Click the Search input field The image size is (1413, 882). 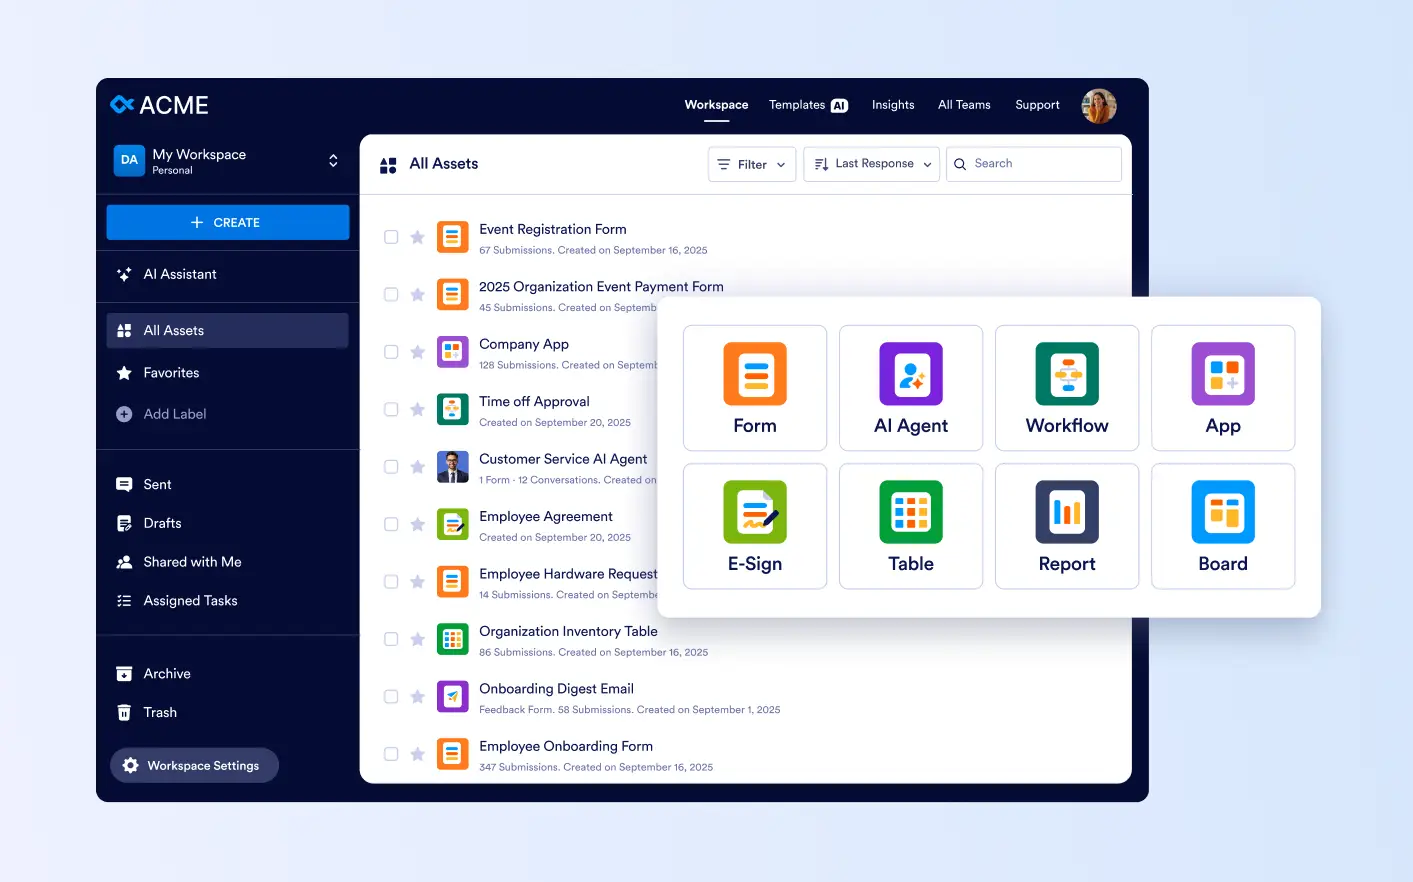1040,164
